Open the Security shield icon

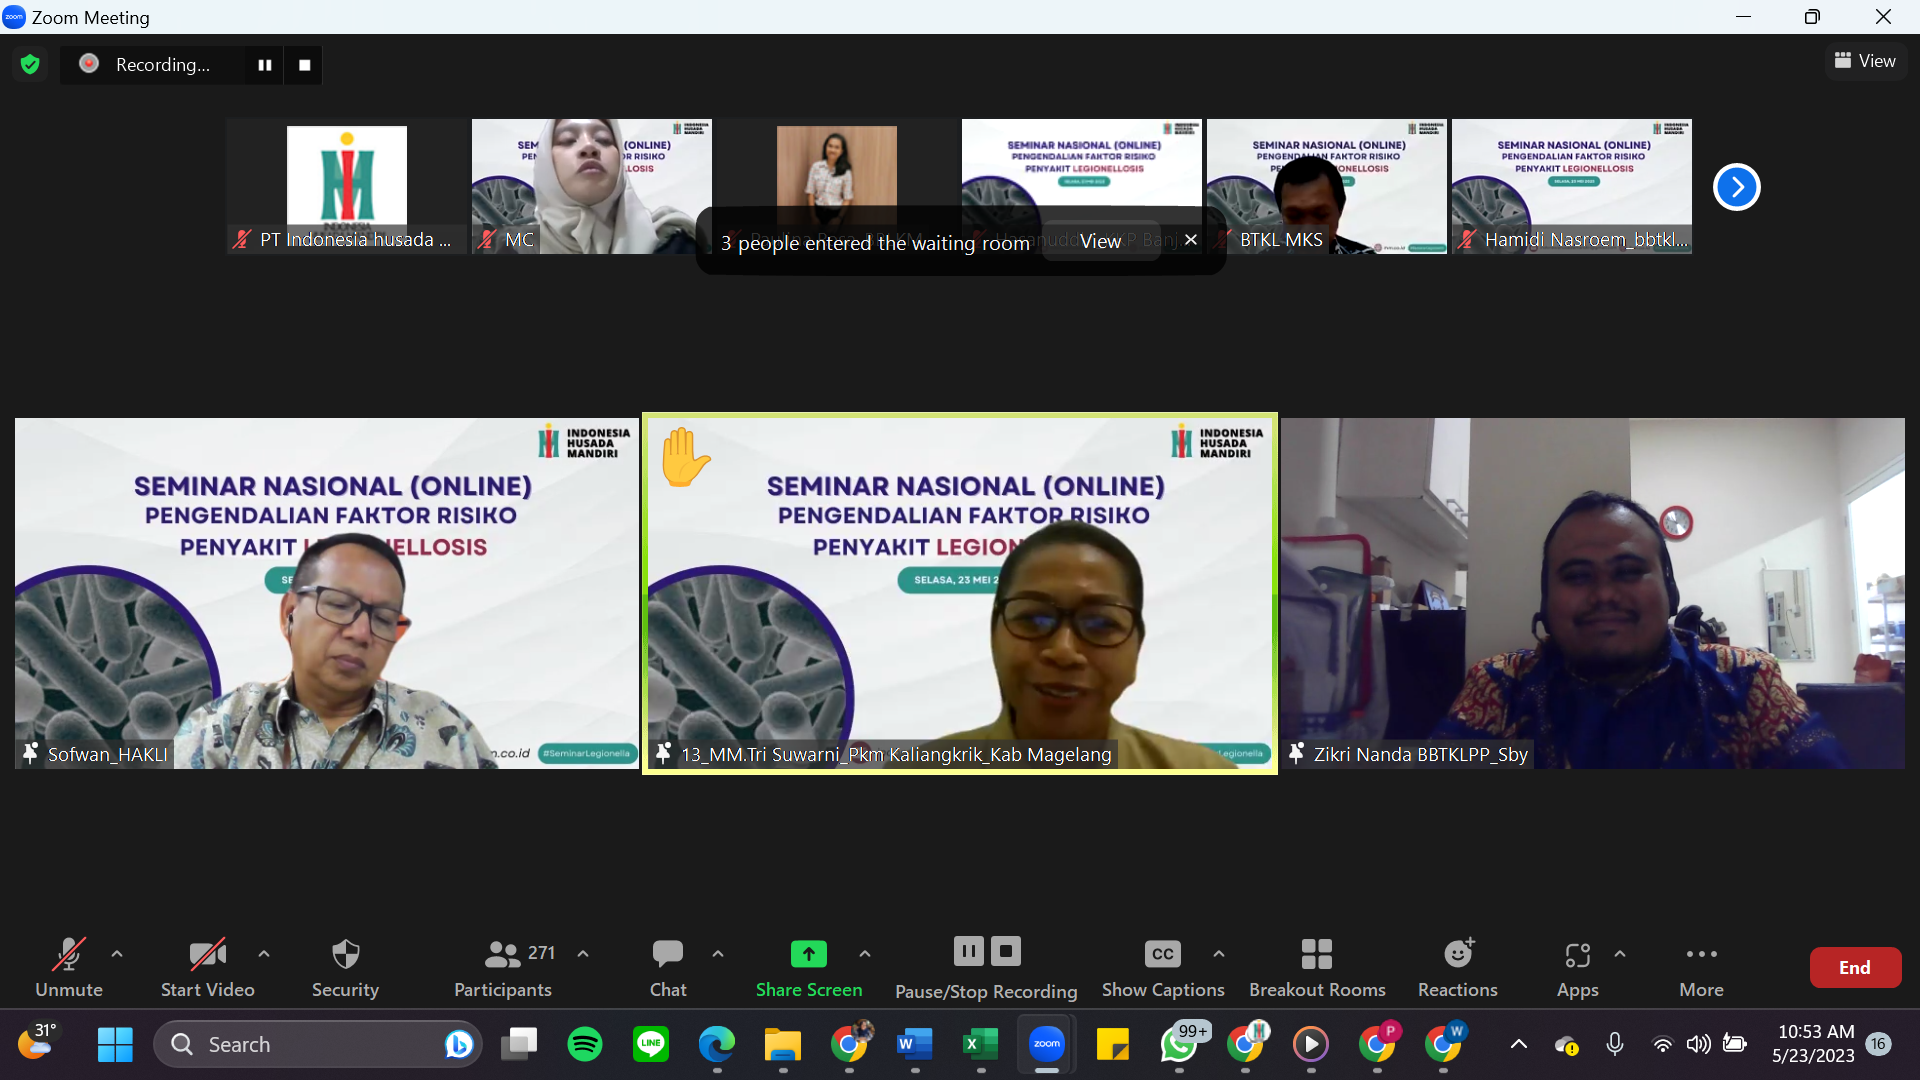345,954
